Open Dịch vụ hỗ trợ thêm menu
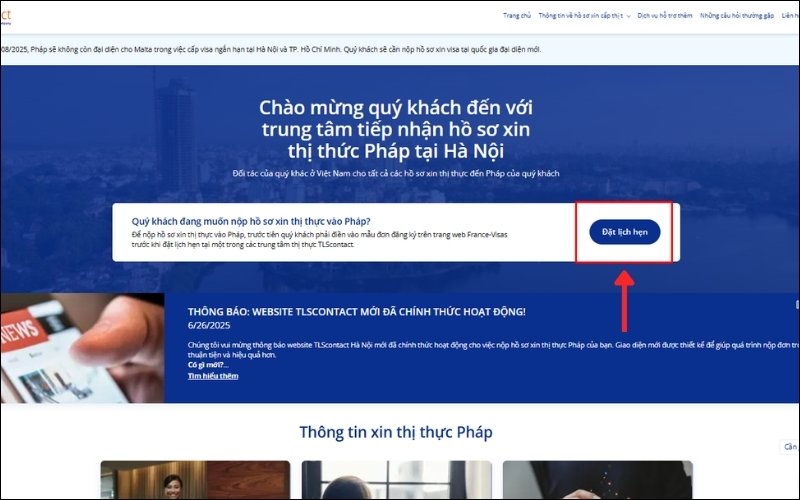This screenshot has width=800, height=500. 664,16
